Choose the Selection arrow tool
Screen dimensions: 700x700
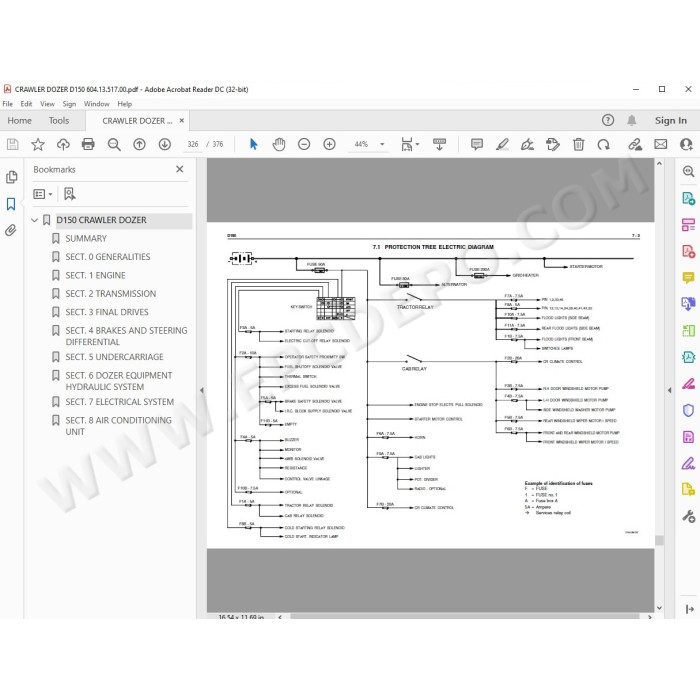click(x=254, y=144)
